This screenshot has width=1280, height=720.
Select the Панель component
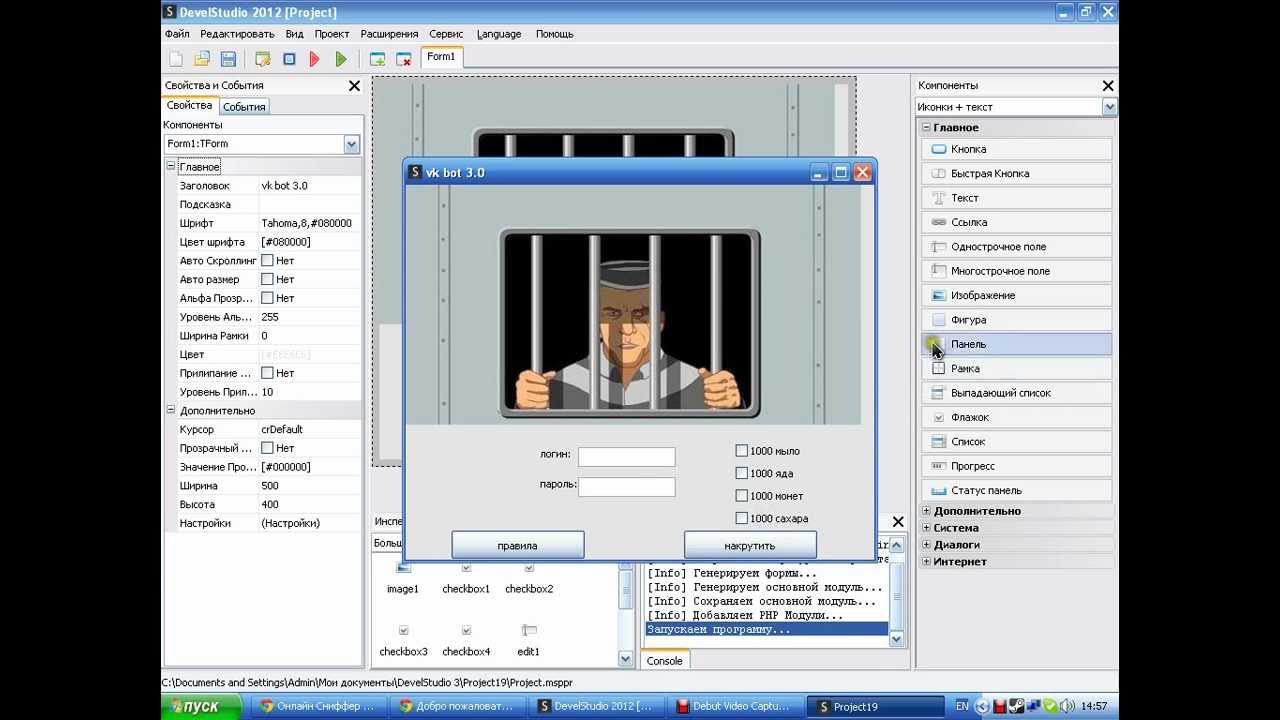[1016, 344]
